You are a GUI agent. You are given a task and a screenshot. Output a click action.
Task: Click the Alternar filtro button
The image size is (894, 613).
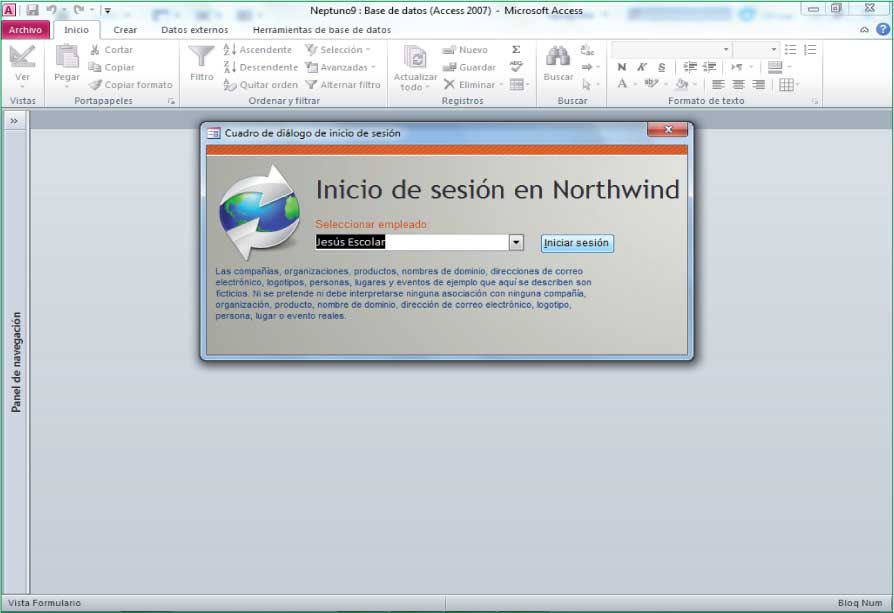click(x=343, y=84)
